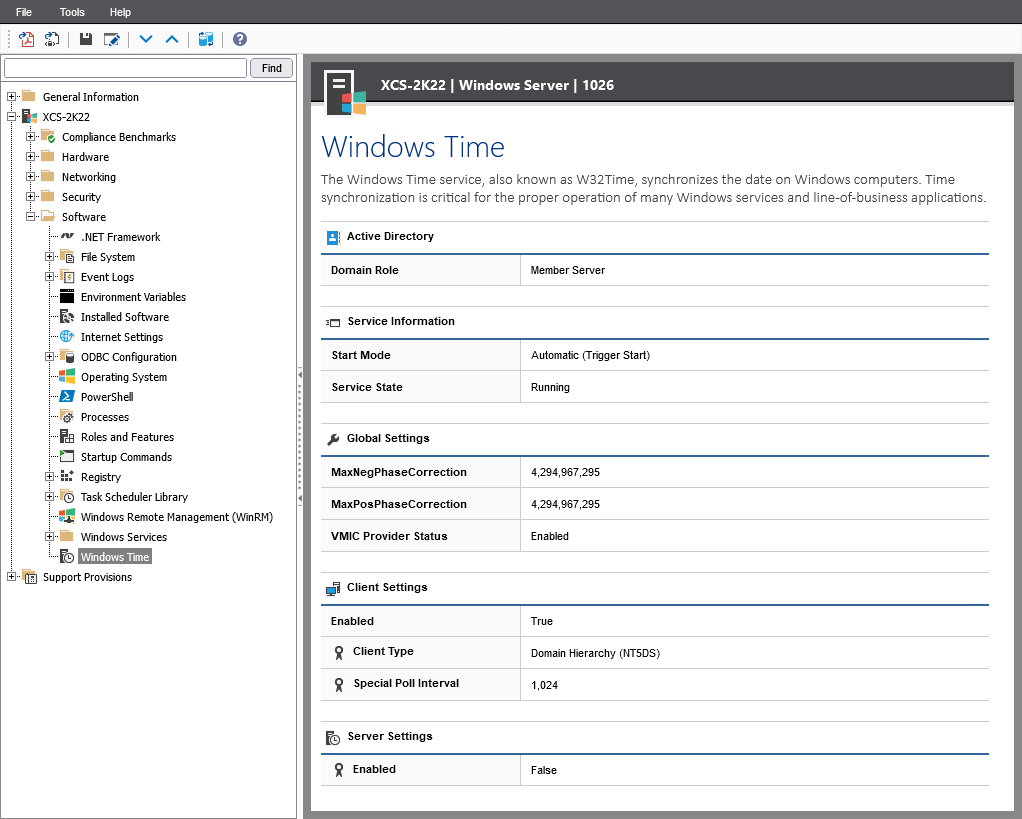Open help with the question mark icon
The image size is (1022, 819).
[x=240, y=39]
